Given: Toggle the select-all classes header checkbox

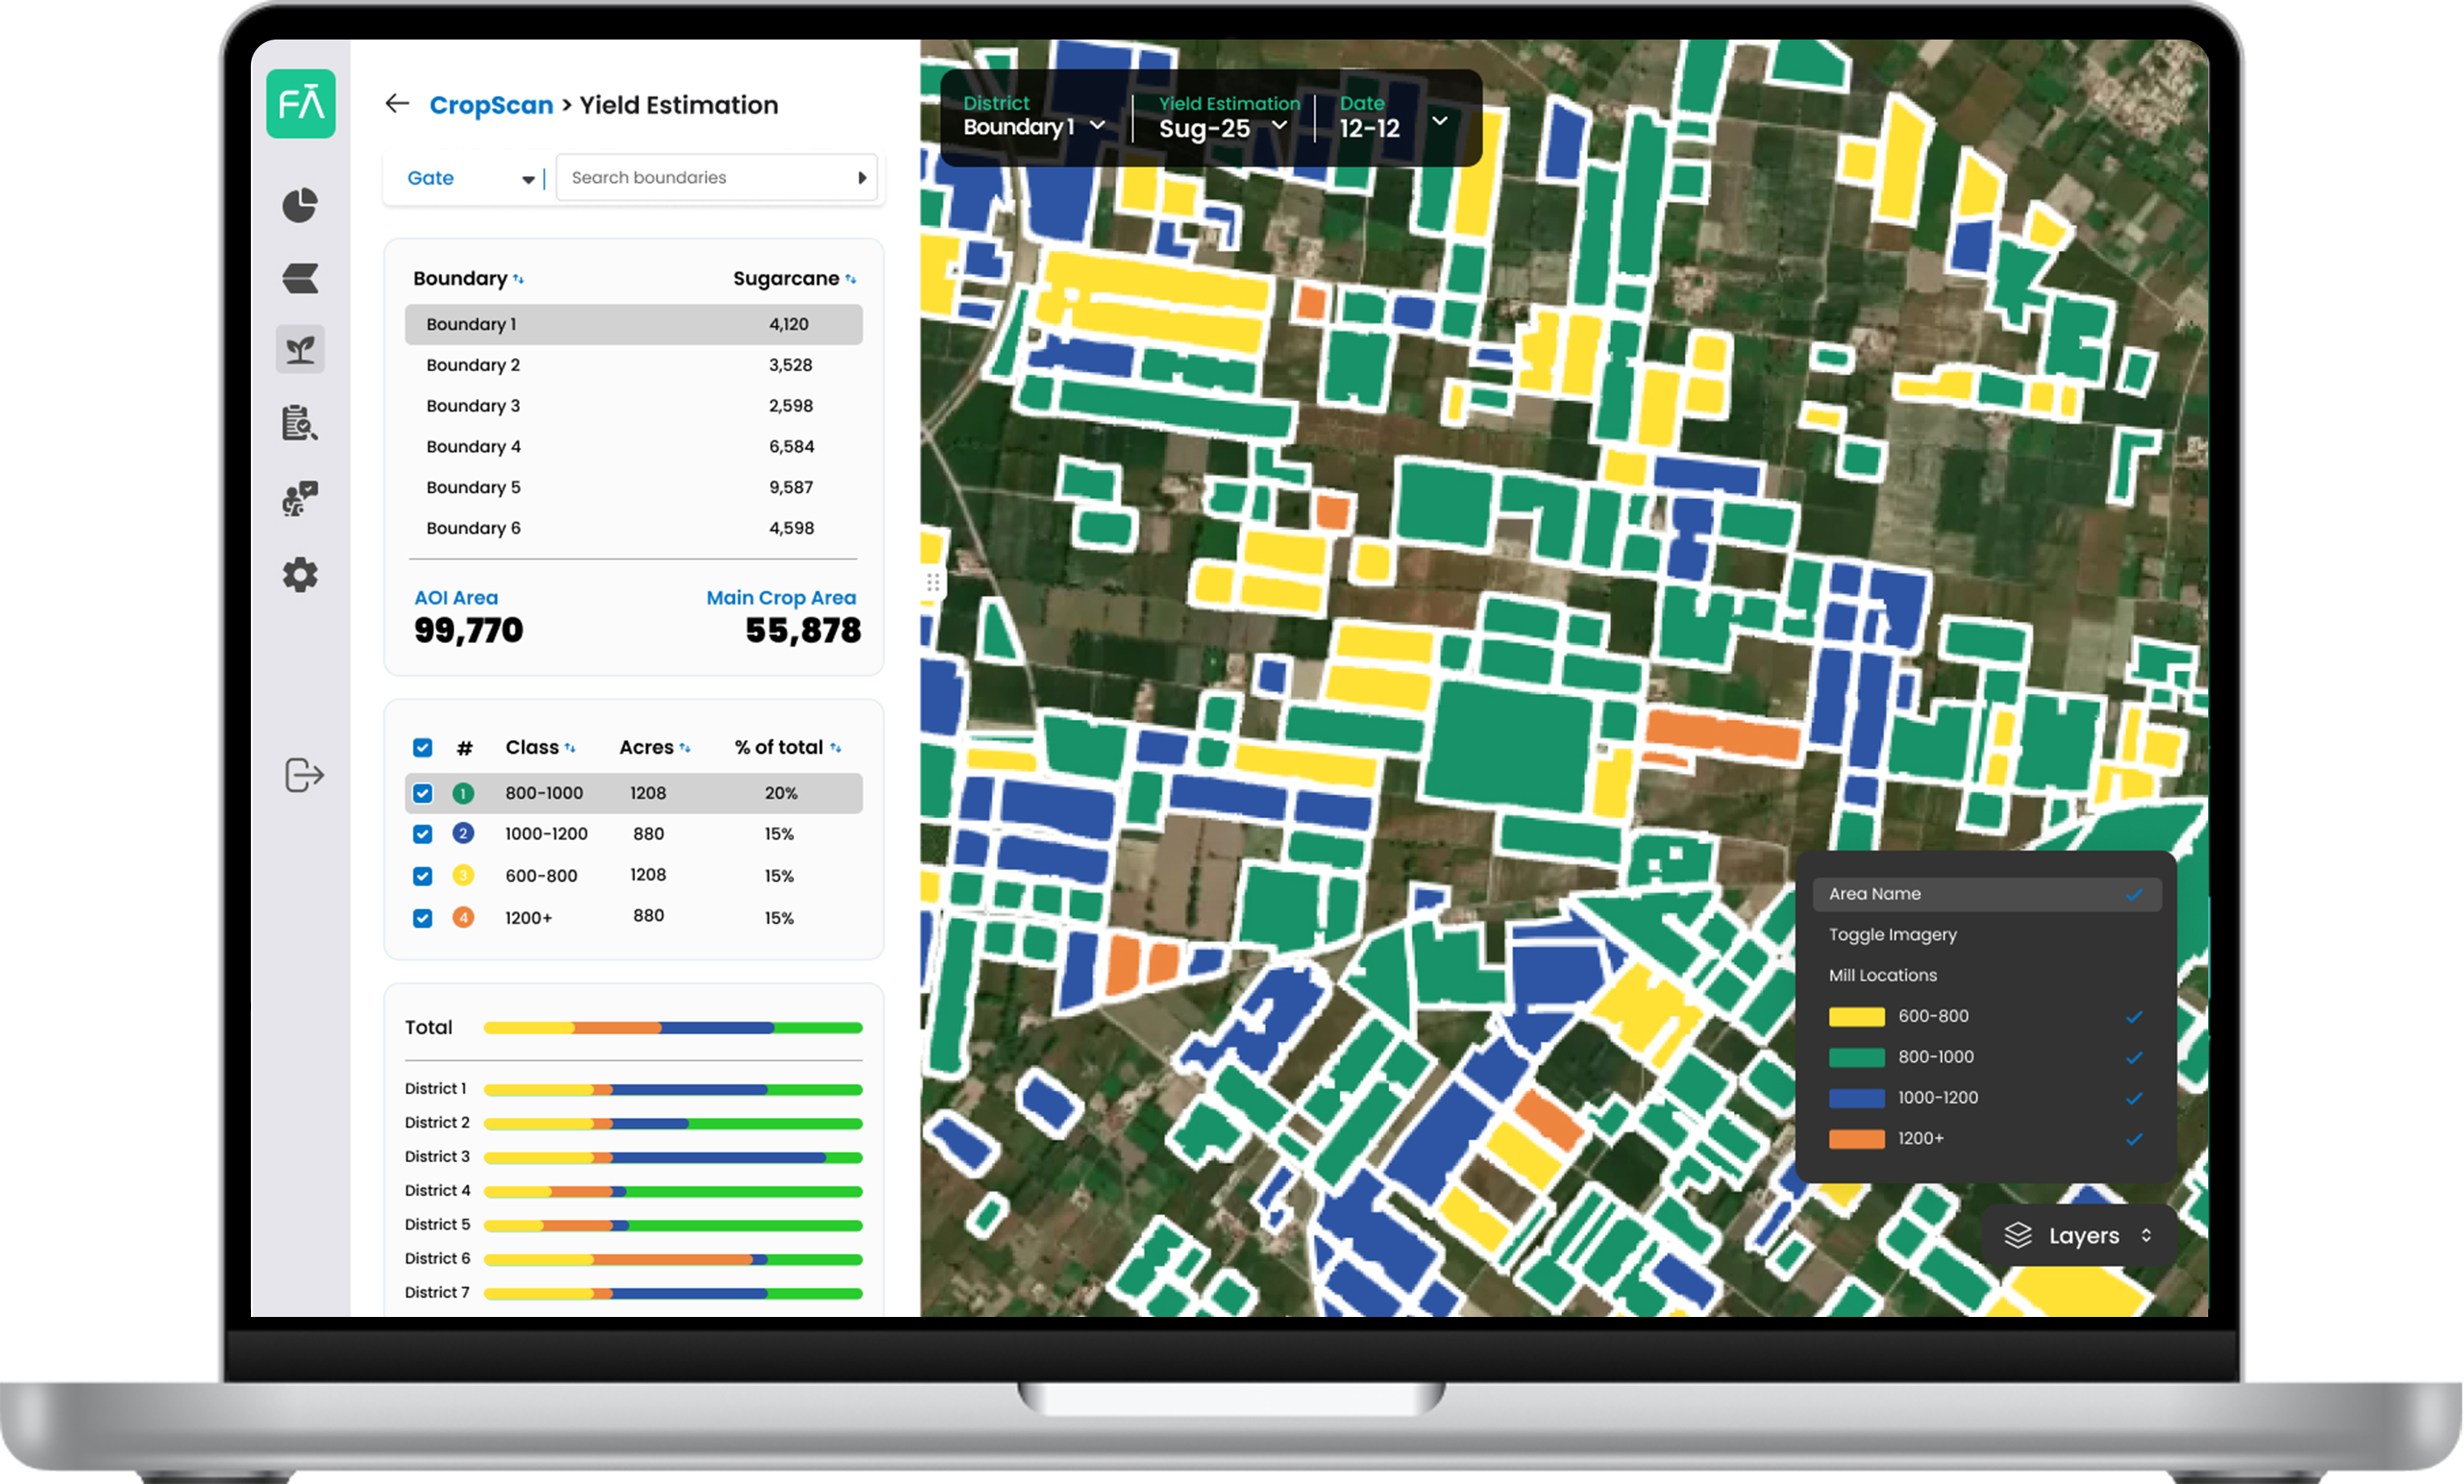Looking at the screenshot, I should [x=423, y=748].
